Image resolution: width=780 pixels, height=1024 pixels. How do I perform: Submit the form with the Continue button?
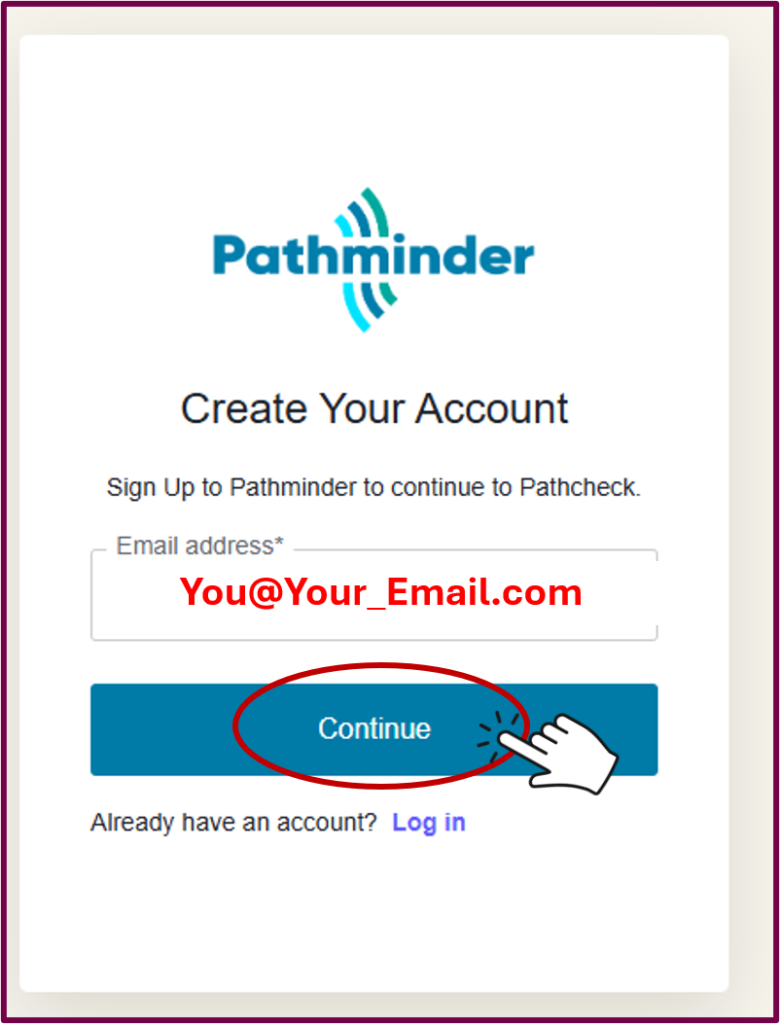pos(374,729)
